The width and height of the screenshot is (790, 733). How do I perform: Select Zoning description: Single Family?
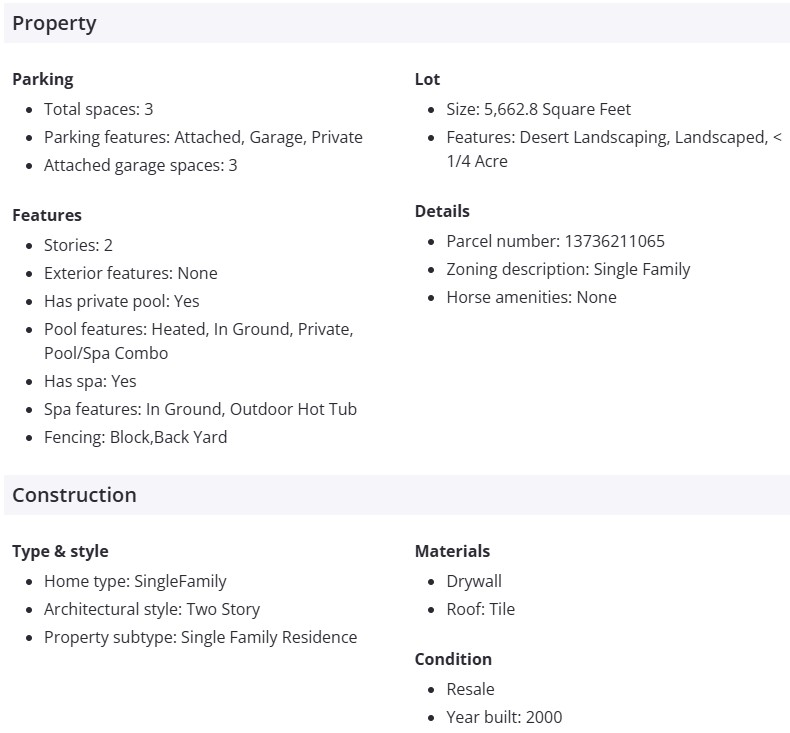(568, 269)
